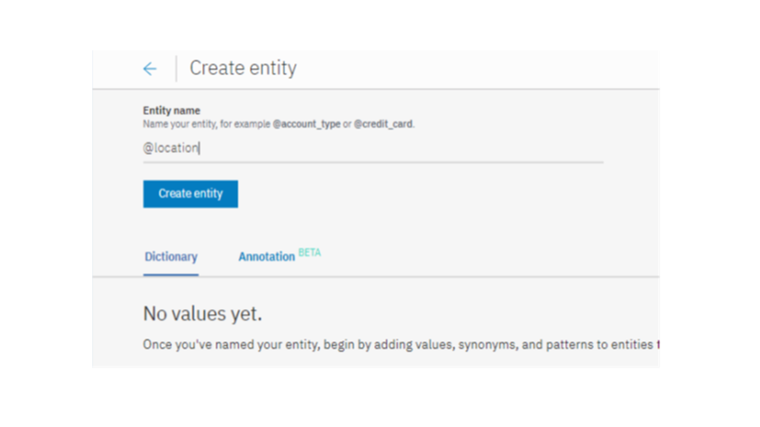Switch to the Dictionary tab

point(171,257)
